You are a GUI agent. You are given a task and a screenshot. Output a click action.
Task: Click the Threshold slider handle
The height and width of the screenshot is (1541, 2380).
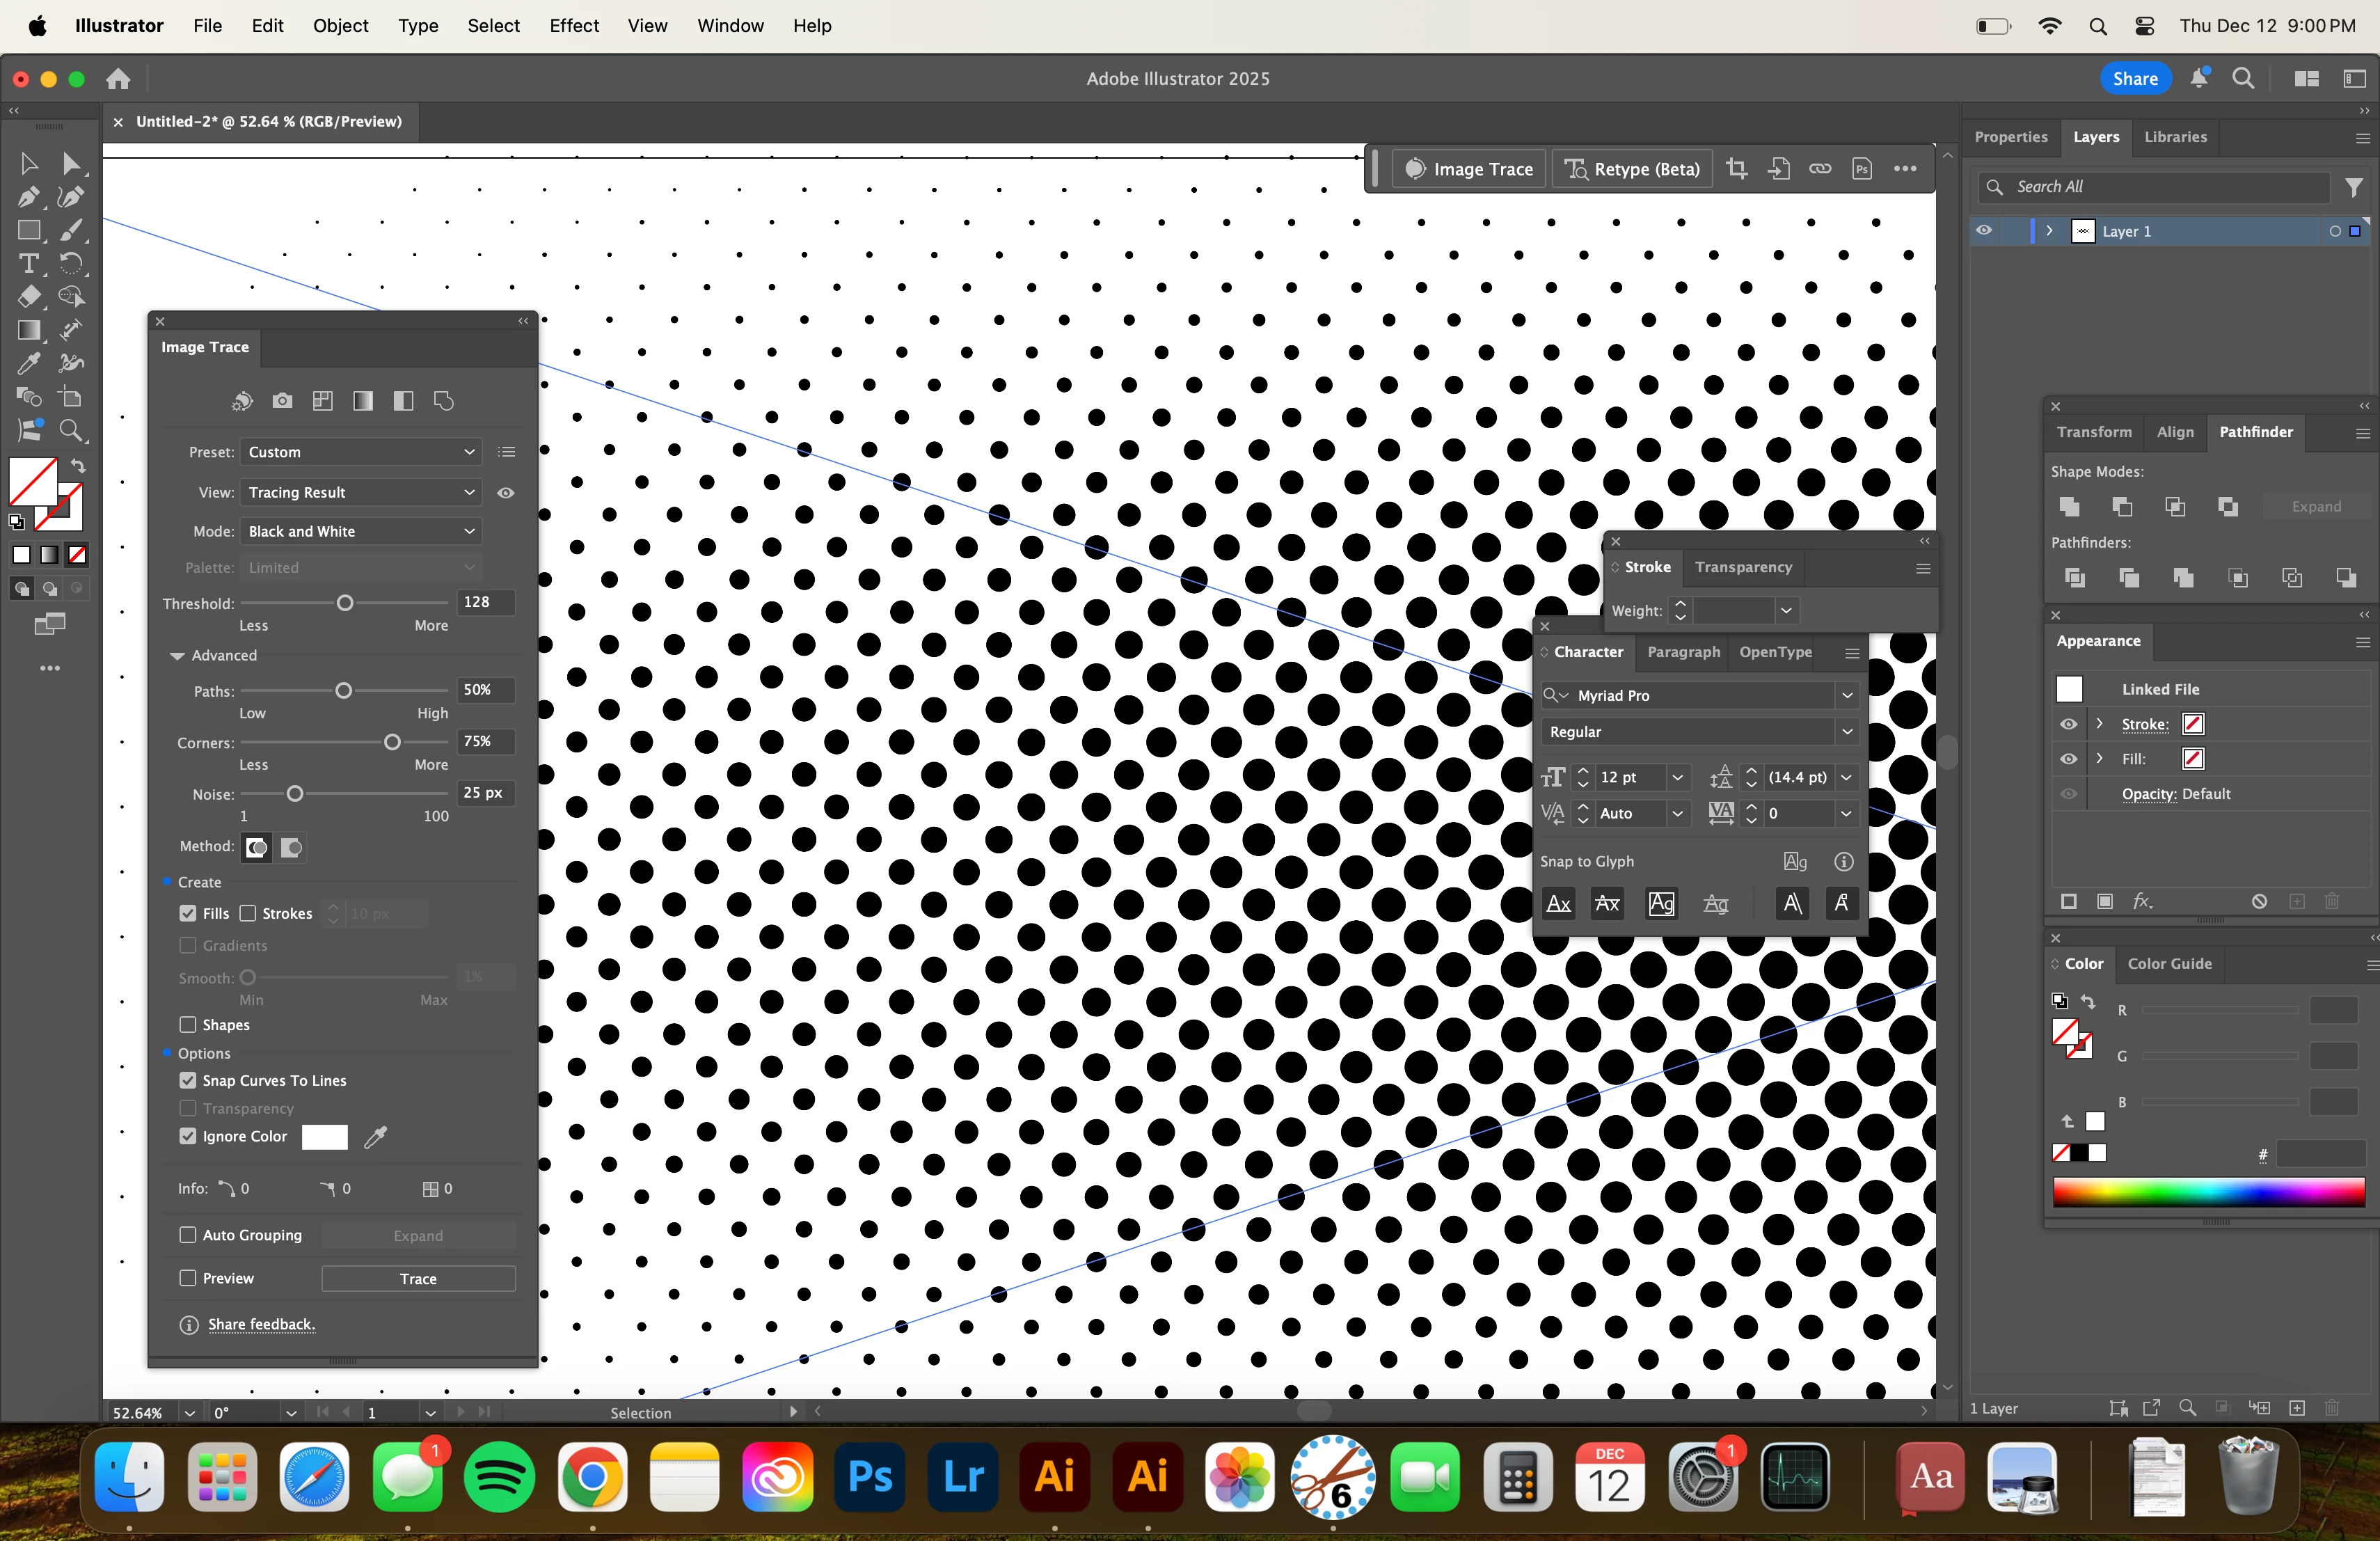(345, 603)
